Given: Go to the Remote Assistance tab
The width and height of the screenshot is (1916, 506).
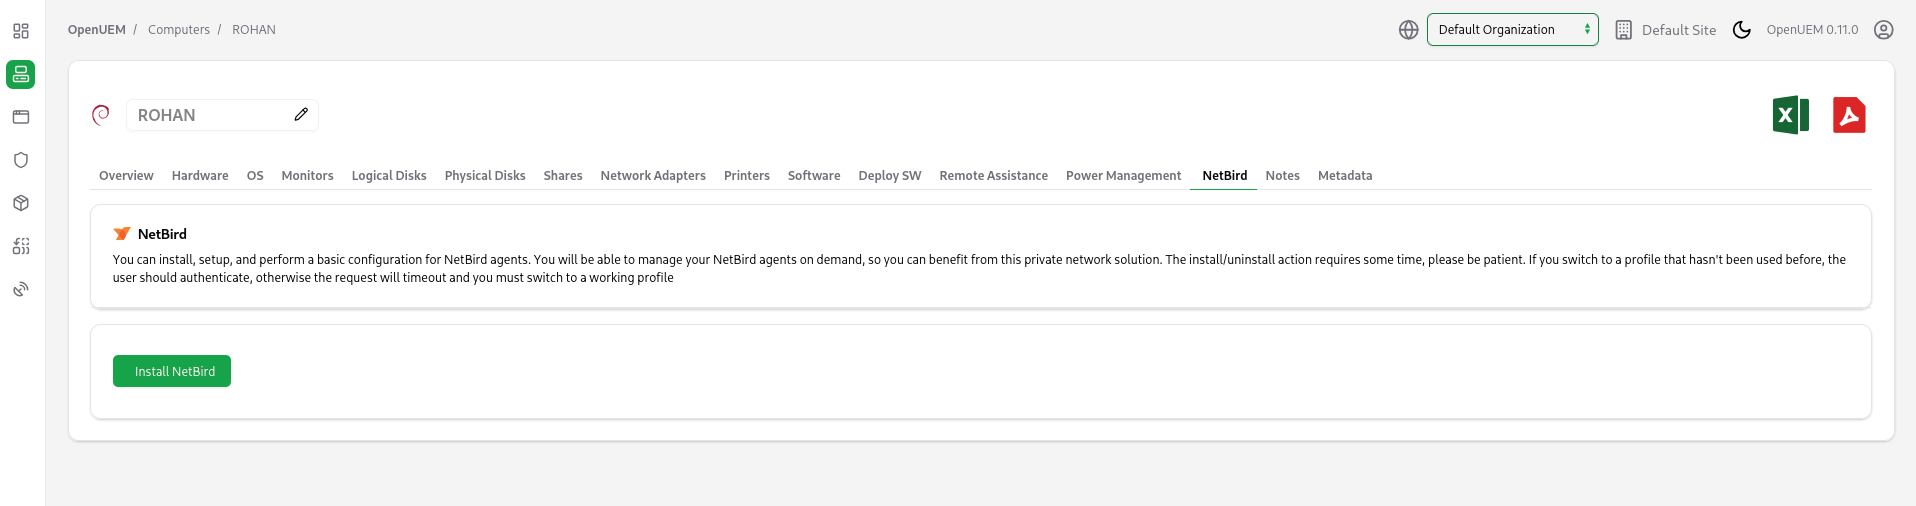Looking at the screenshot, I should (993, 176).
